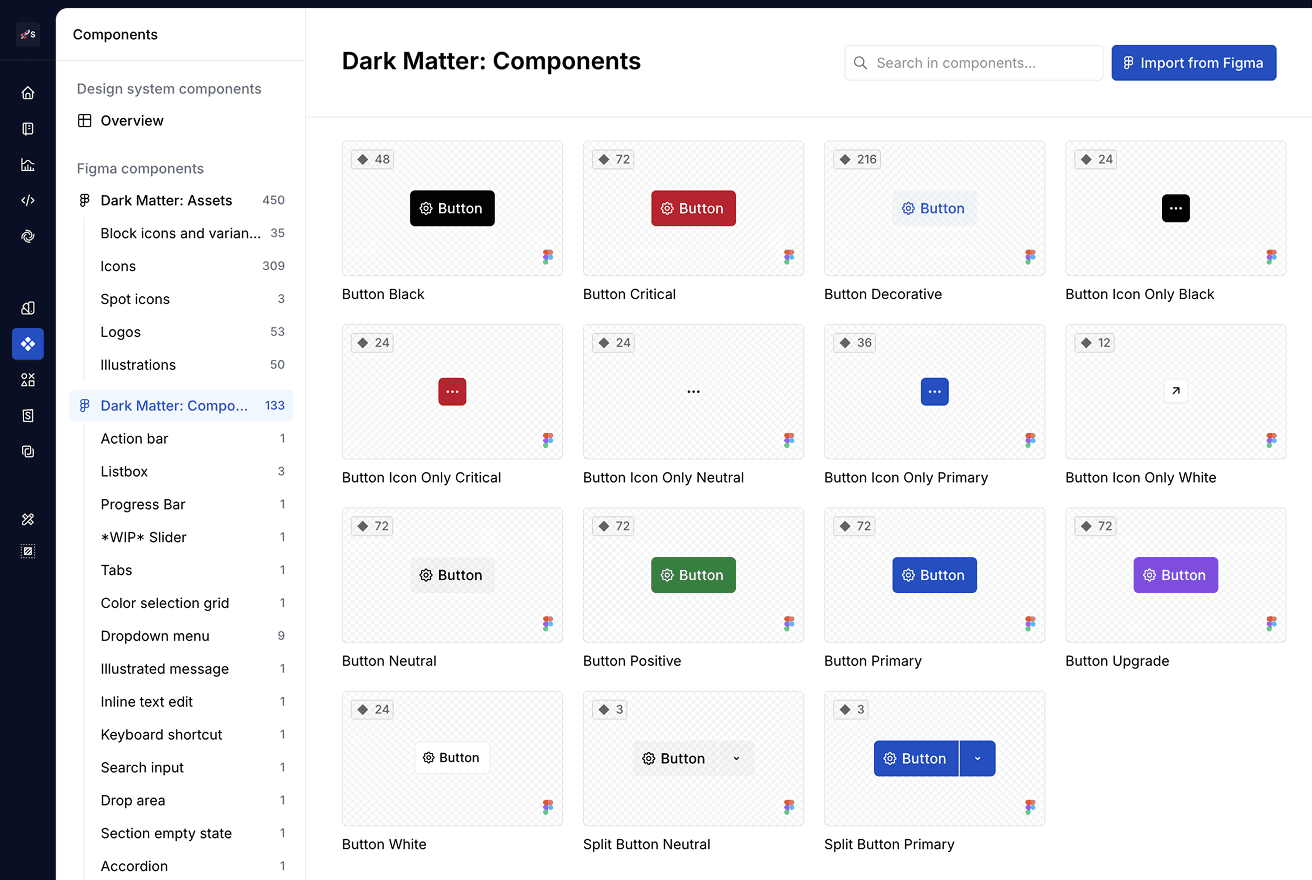The width and height of the screenshot is (1312, 880).
Task: Click the Figma logo on Button Black card
Action: tap(548, 257)
